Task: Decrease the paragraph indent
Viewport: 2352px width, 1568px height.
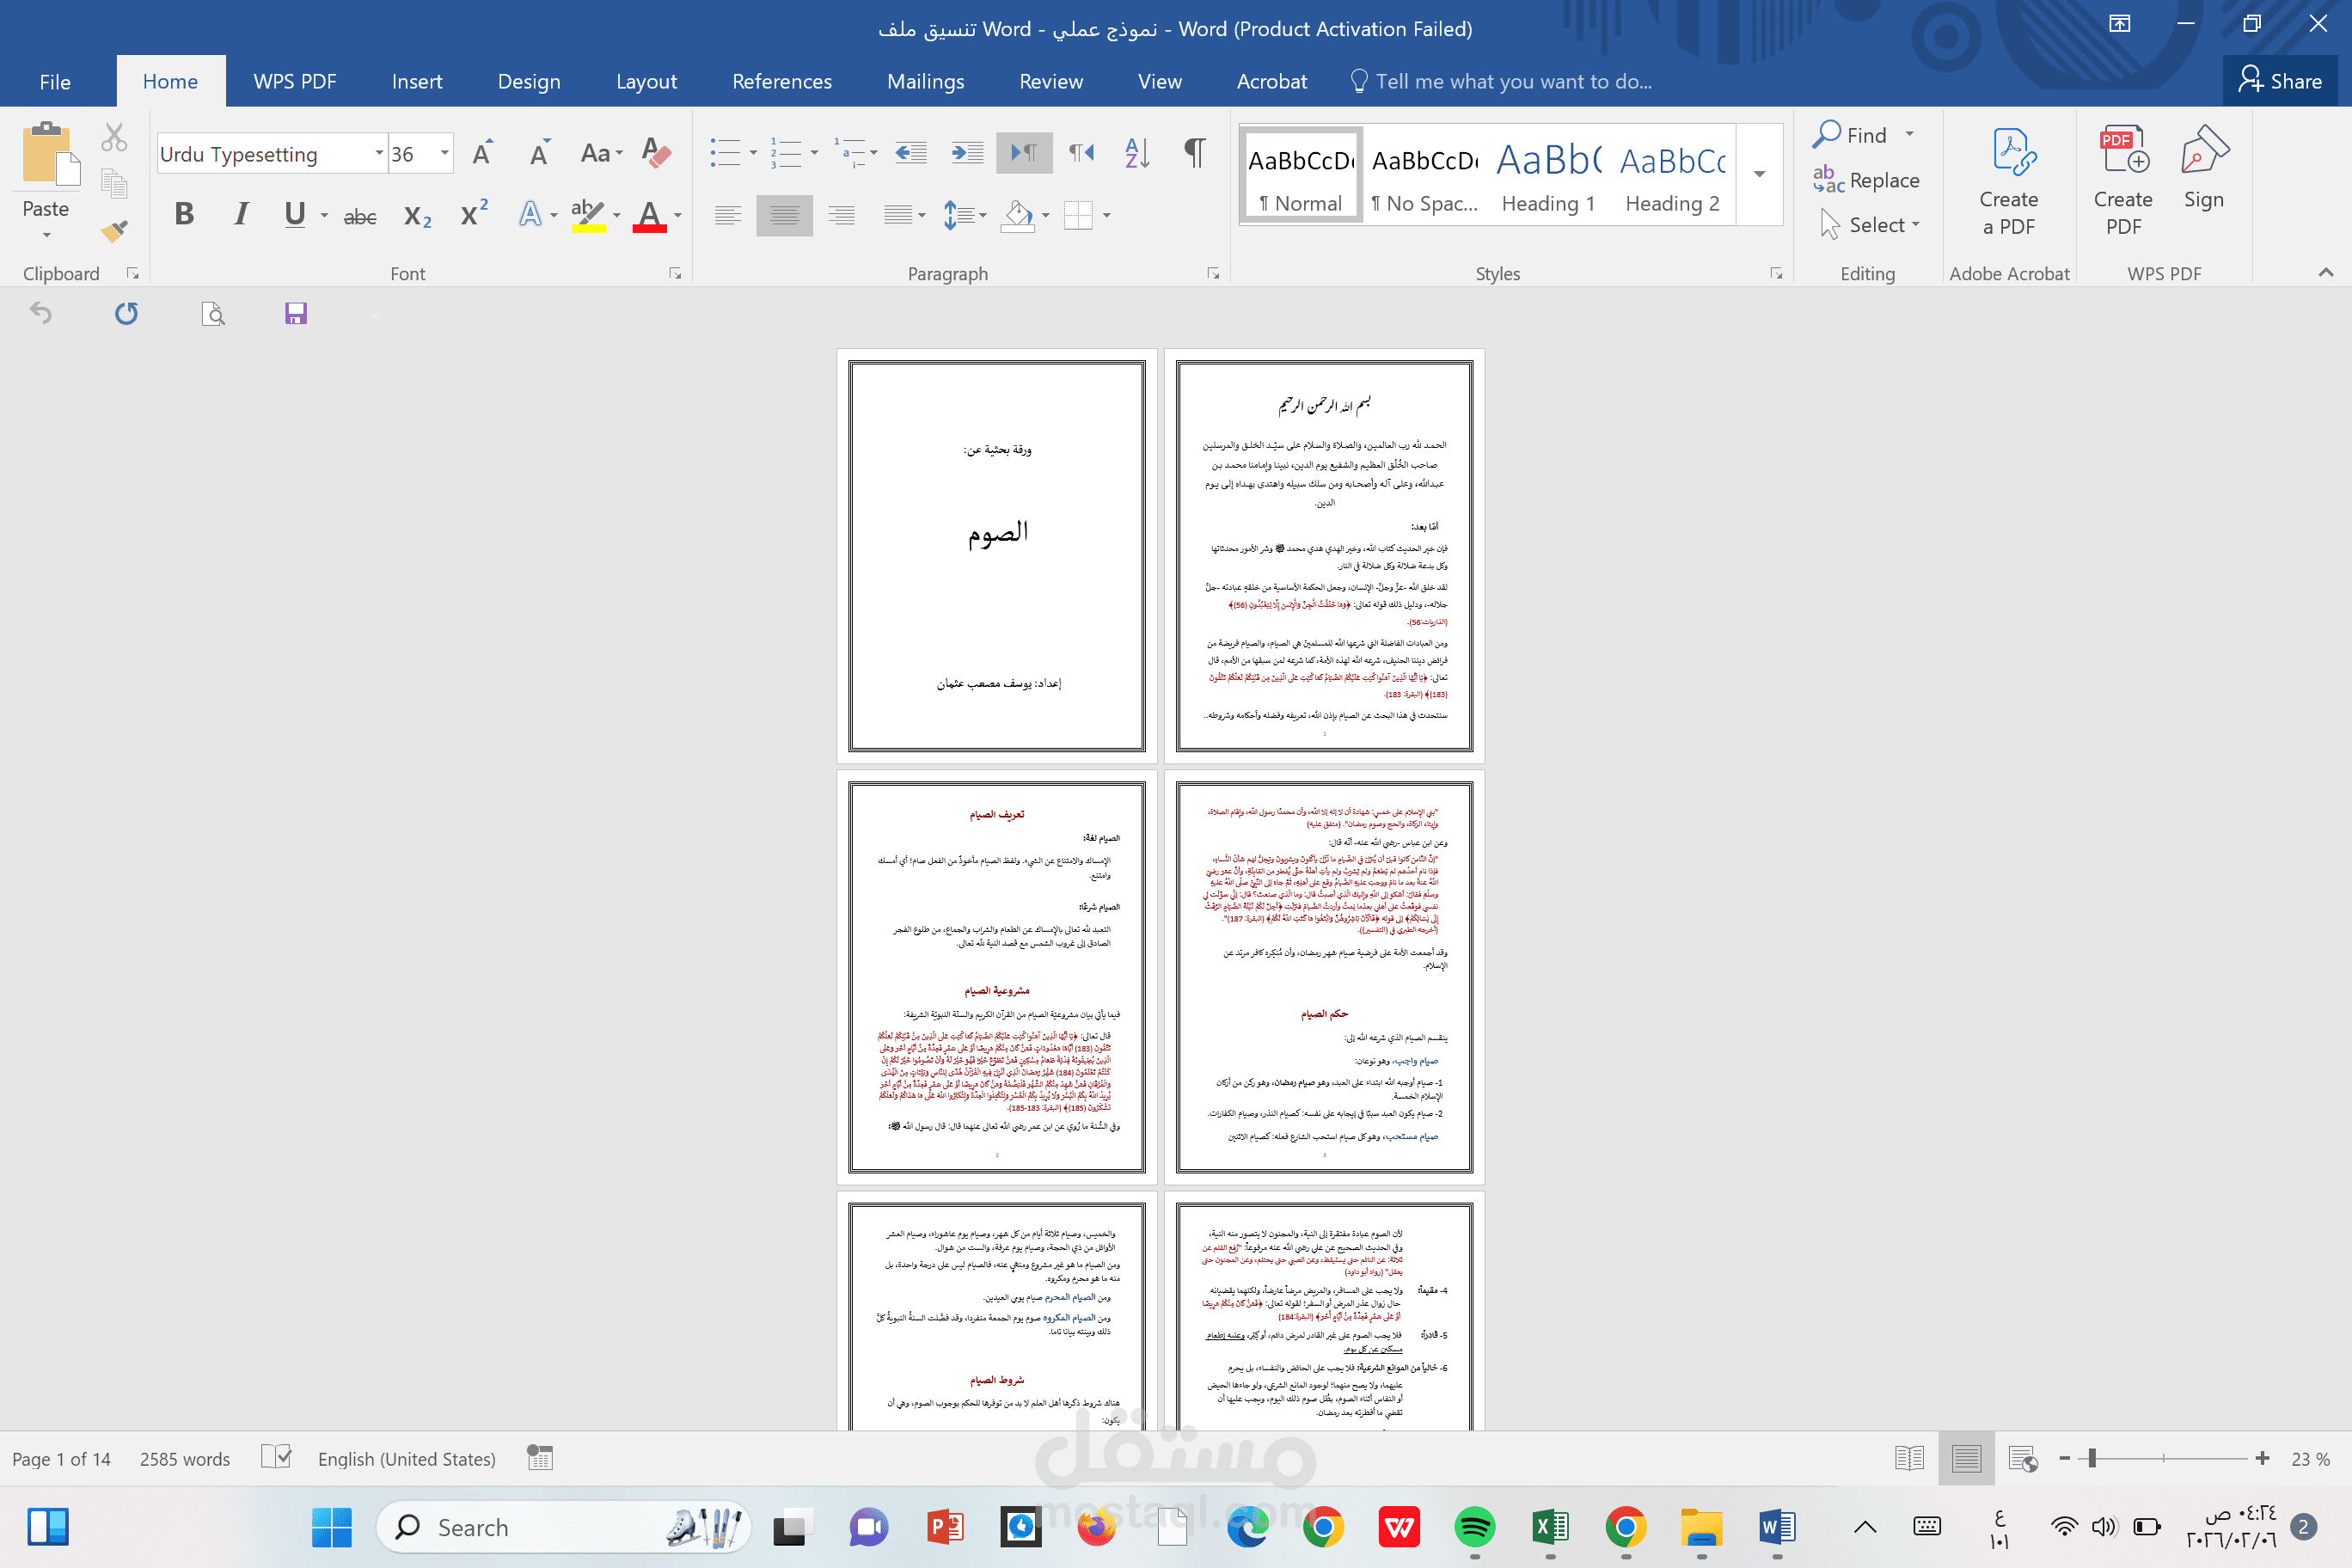Action: 911,153
